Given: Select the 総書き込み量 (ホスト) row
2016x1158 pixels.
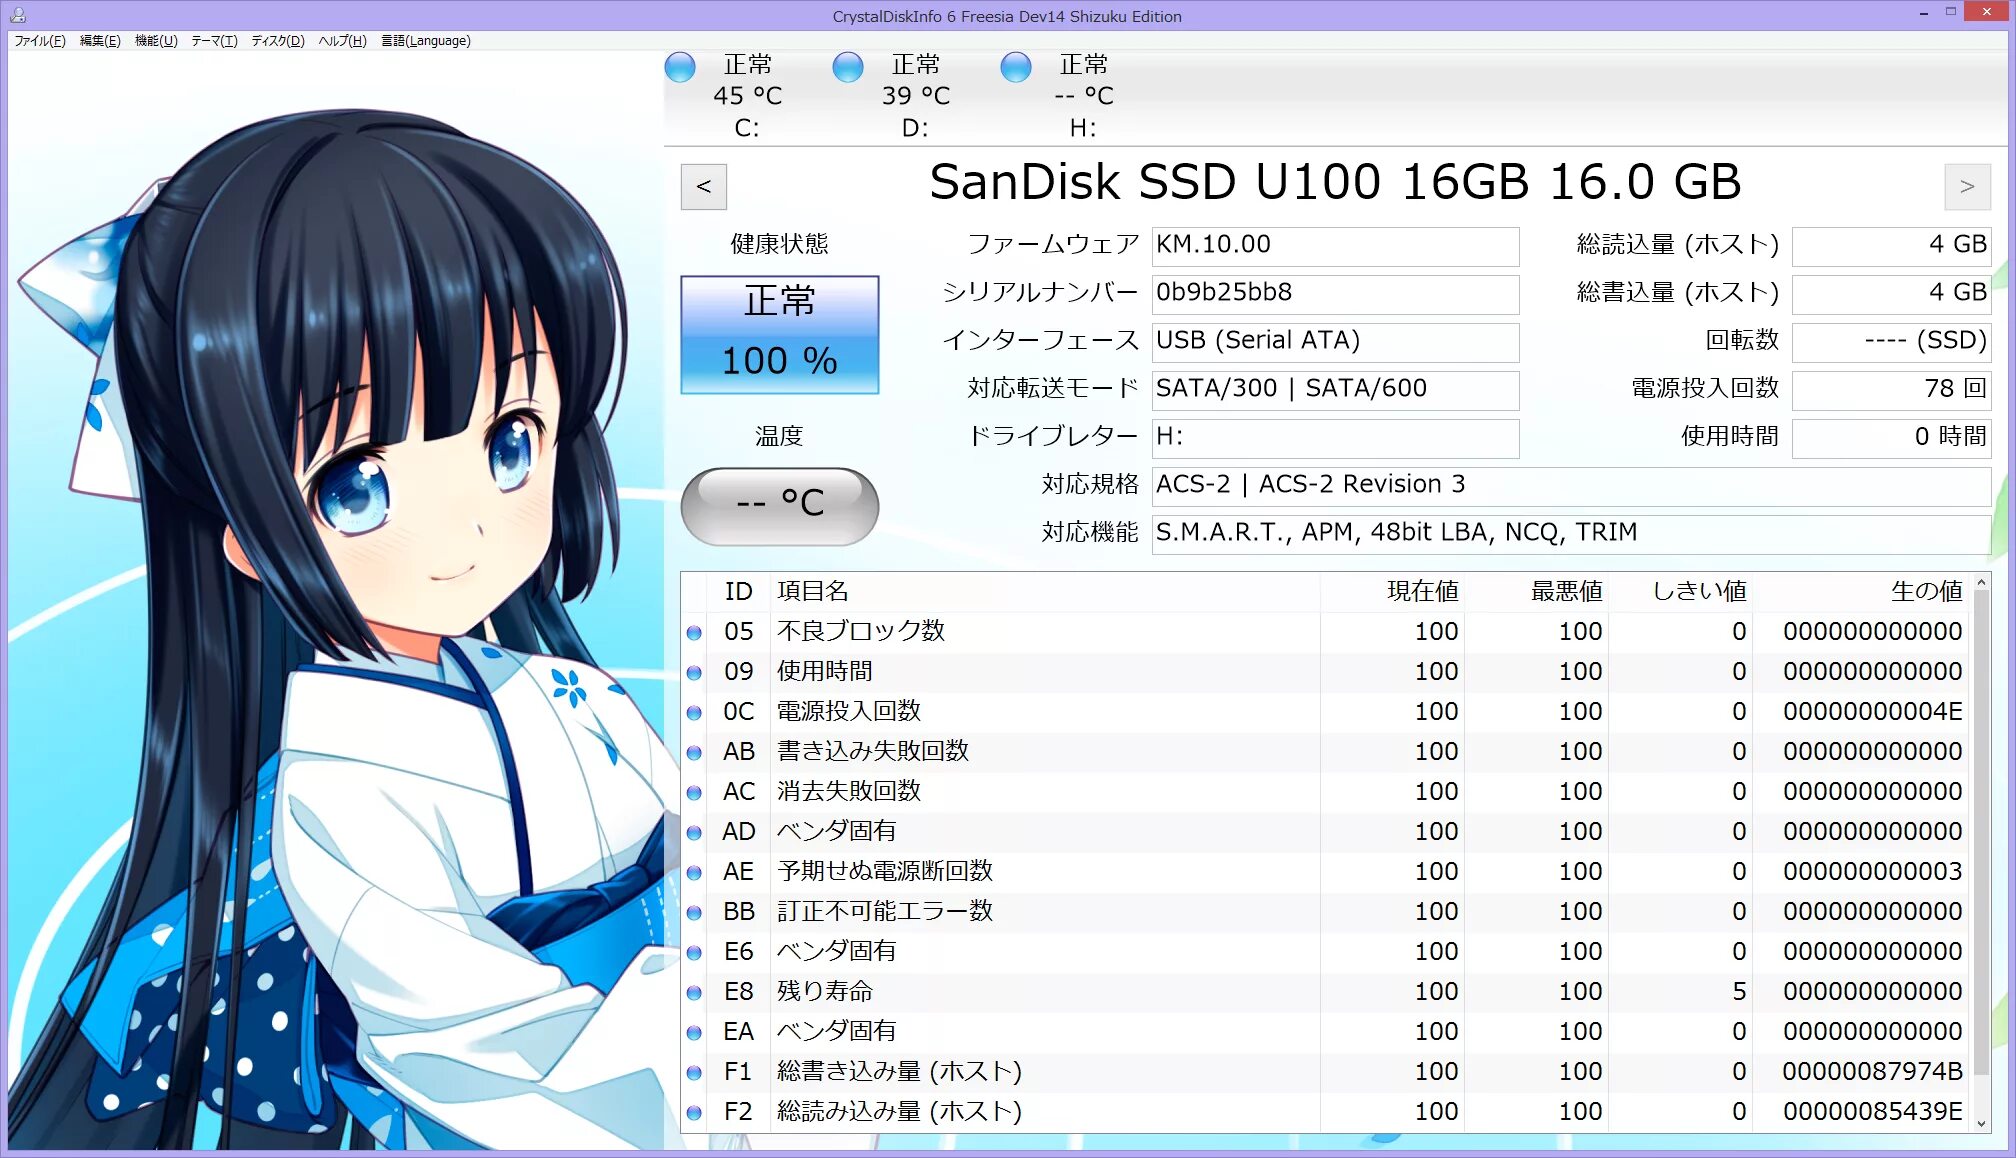Looking at the screenshot, I should point(1326,1072).
